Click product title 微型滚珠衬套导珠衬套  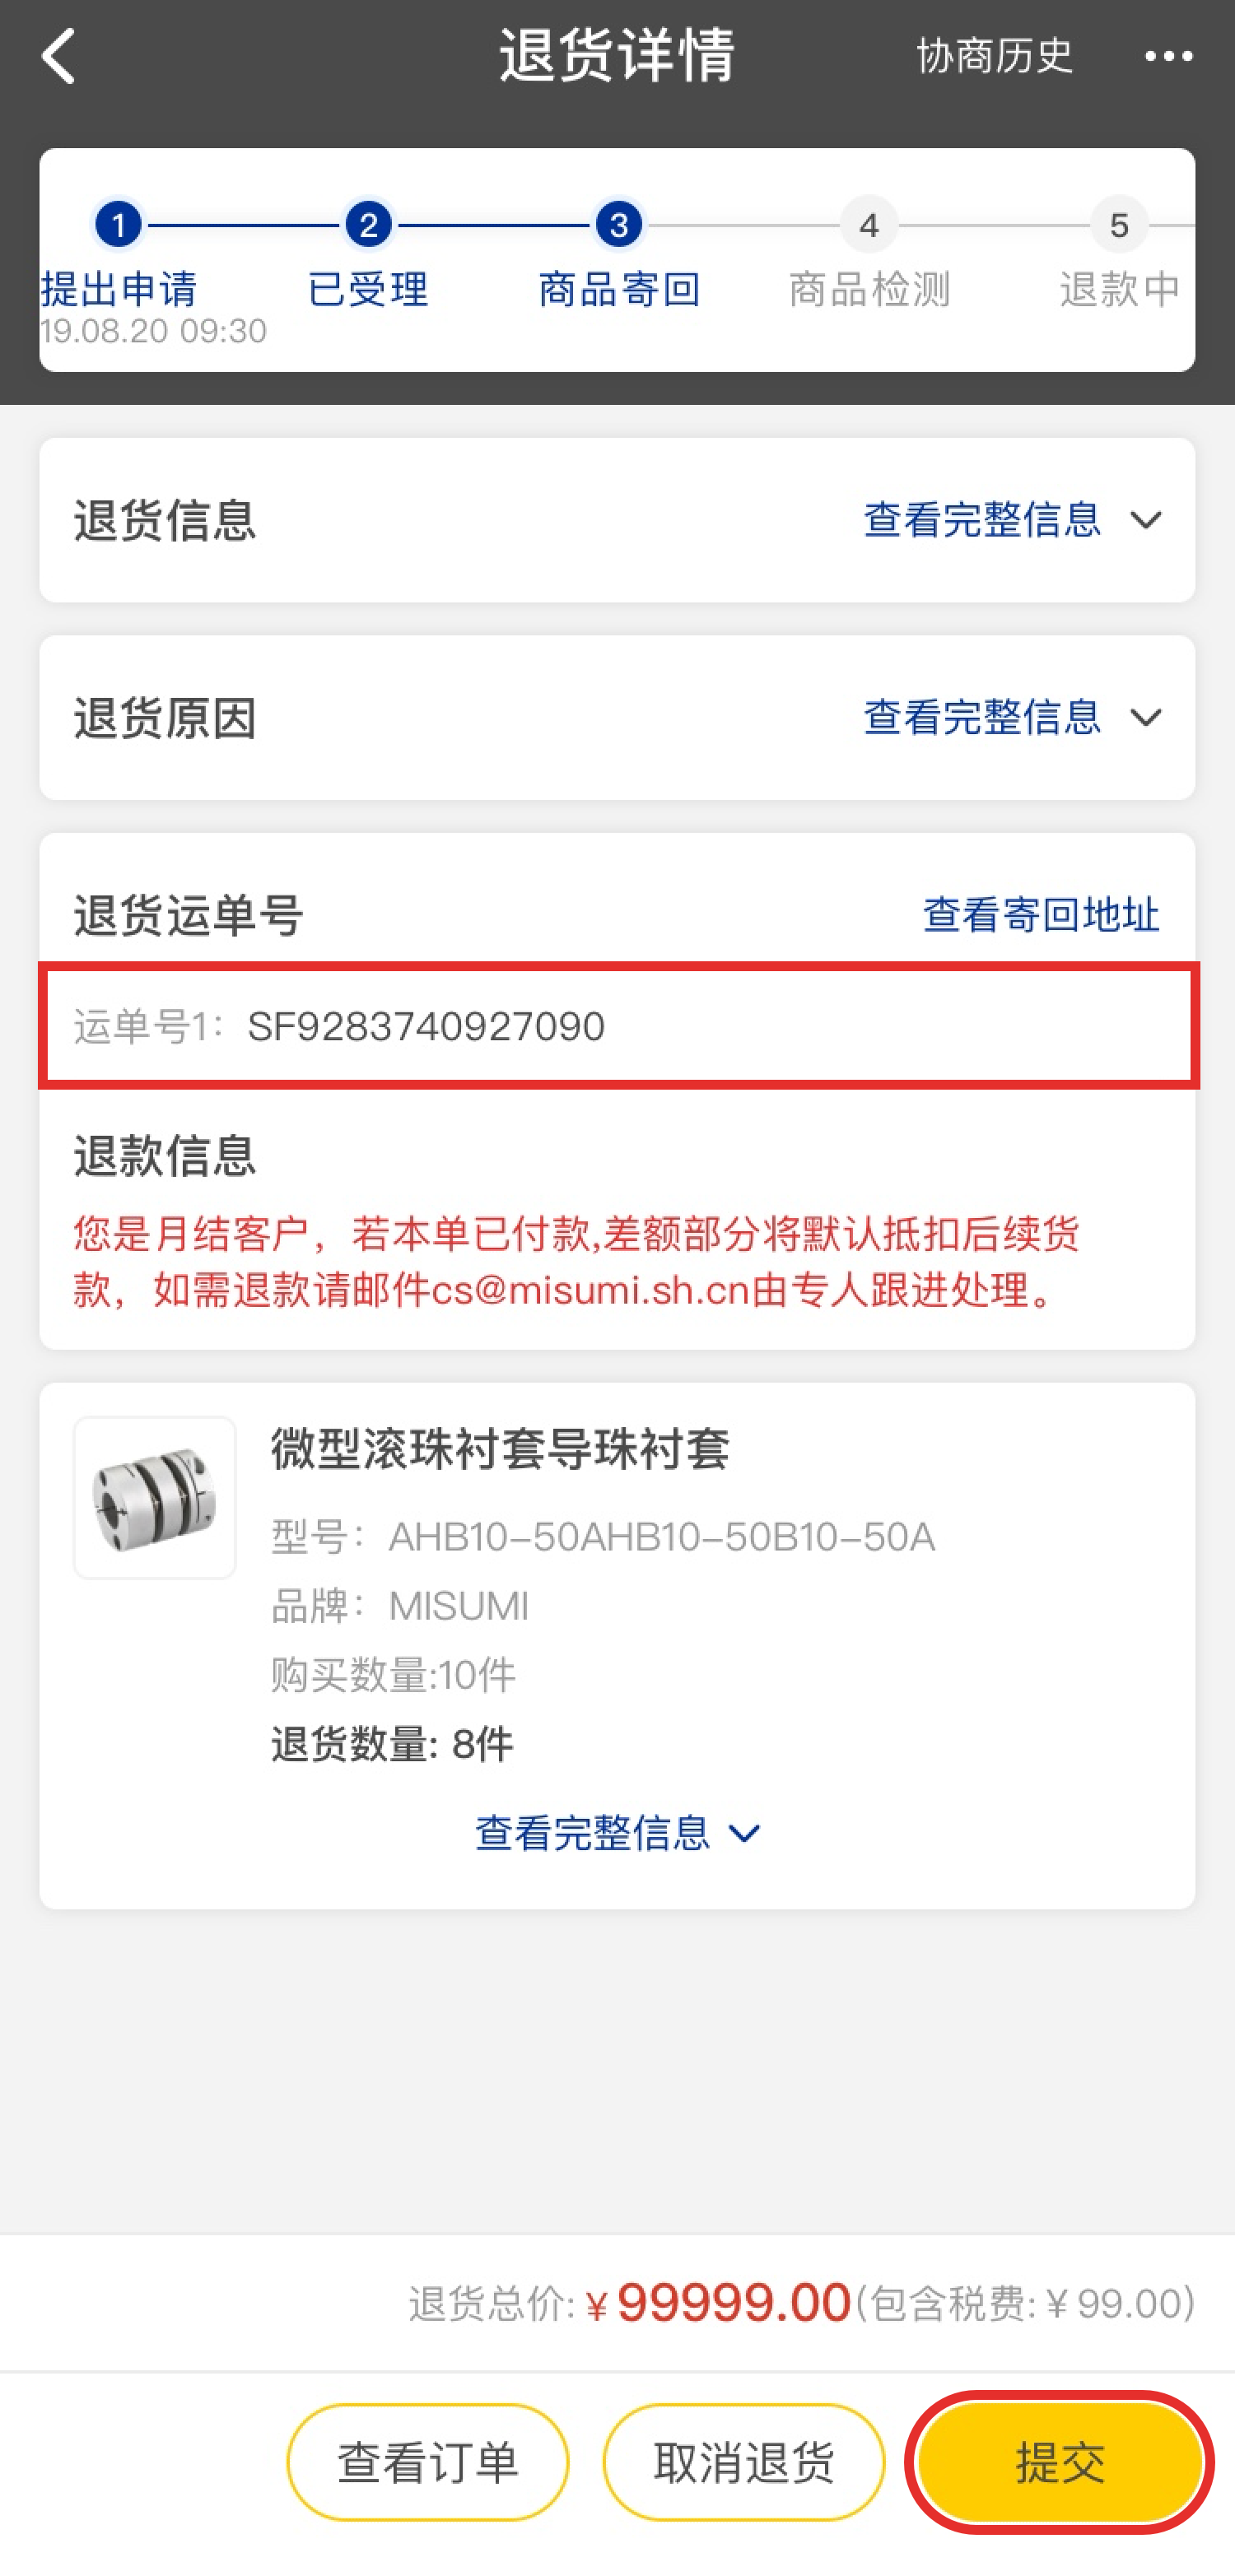pyautogui.click(x=500, y=1449)
